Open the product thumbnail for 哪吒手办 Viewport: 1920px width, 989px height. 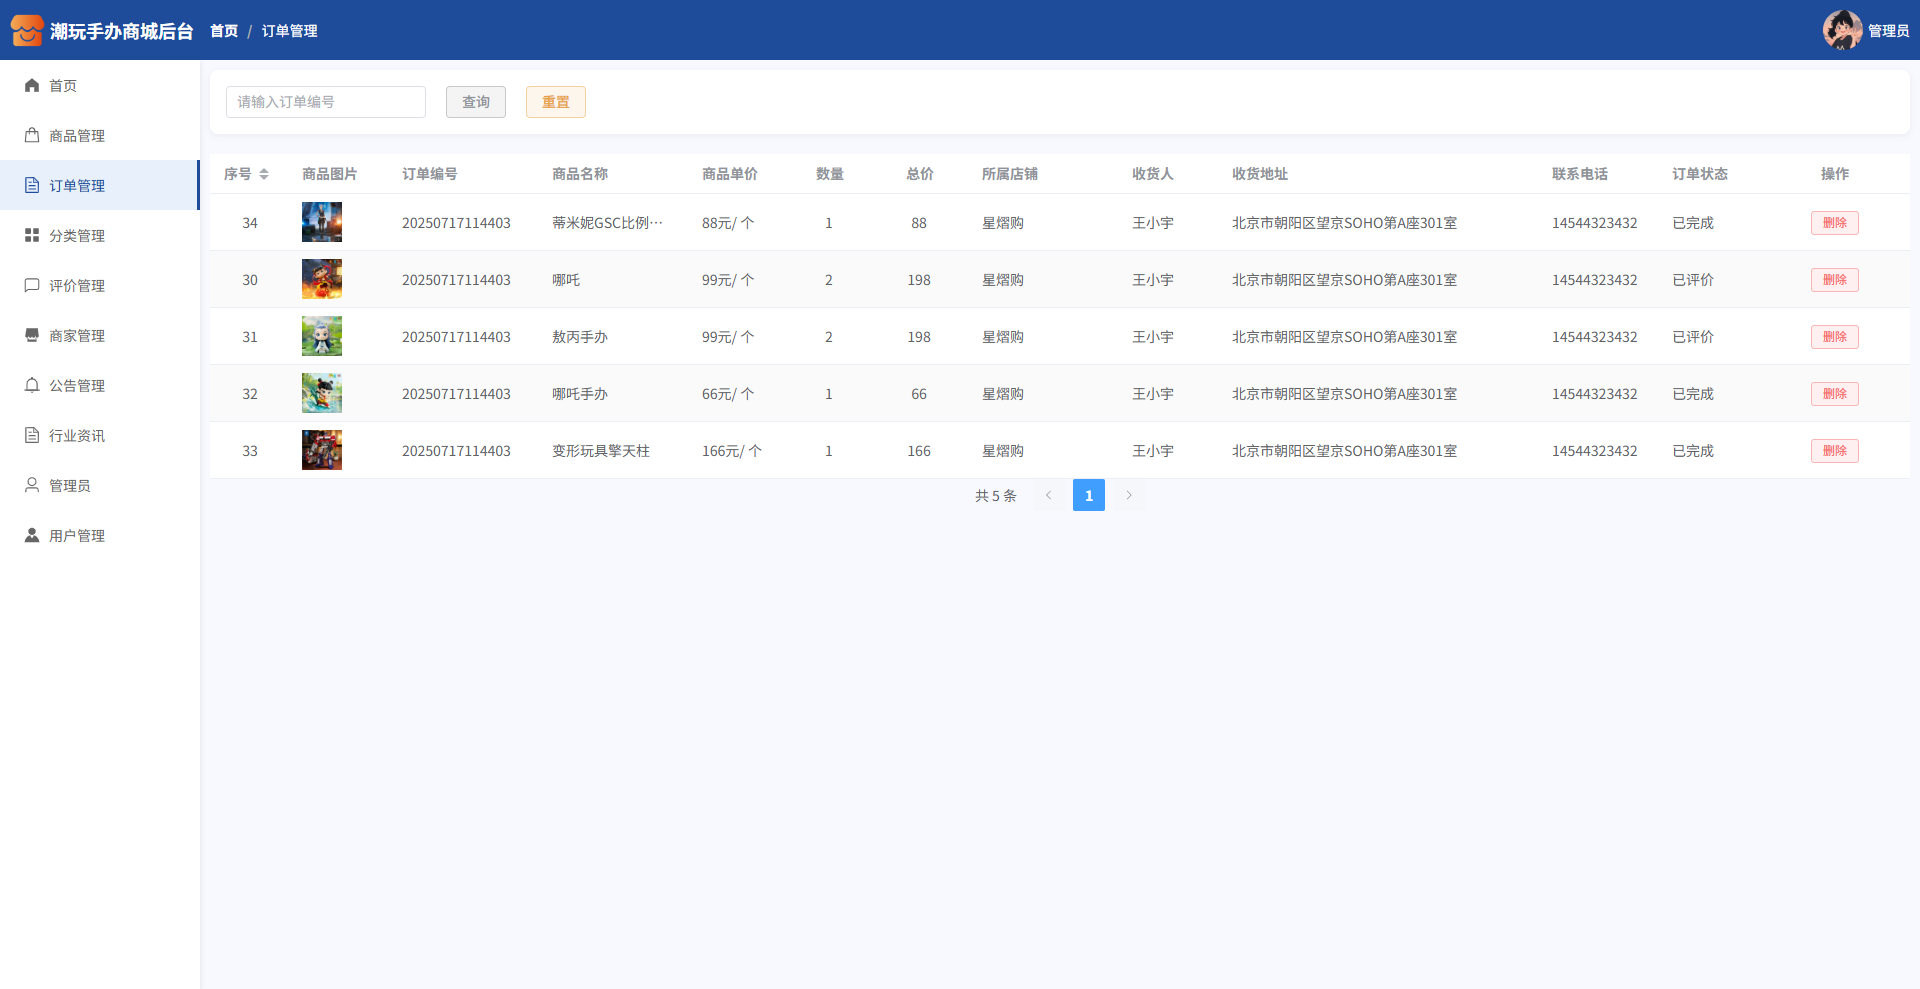point(322,394)
